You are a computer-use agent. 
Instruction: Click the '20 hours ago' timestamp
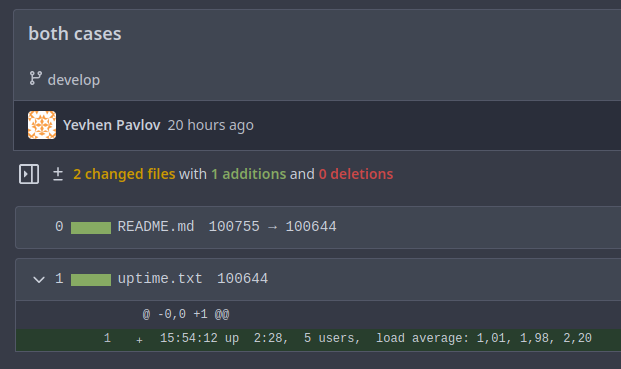(210, 125)
